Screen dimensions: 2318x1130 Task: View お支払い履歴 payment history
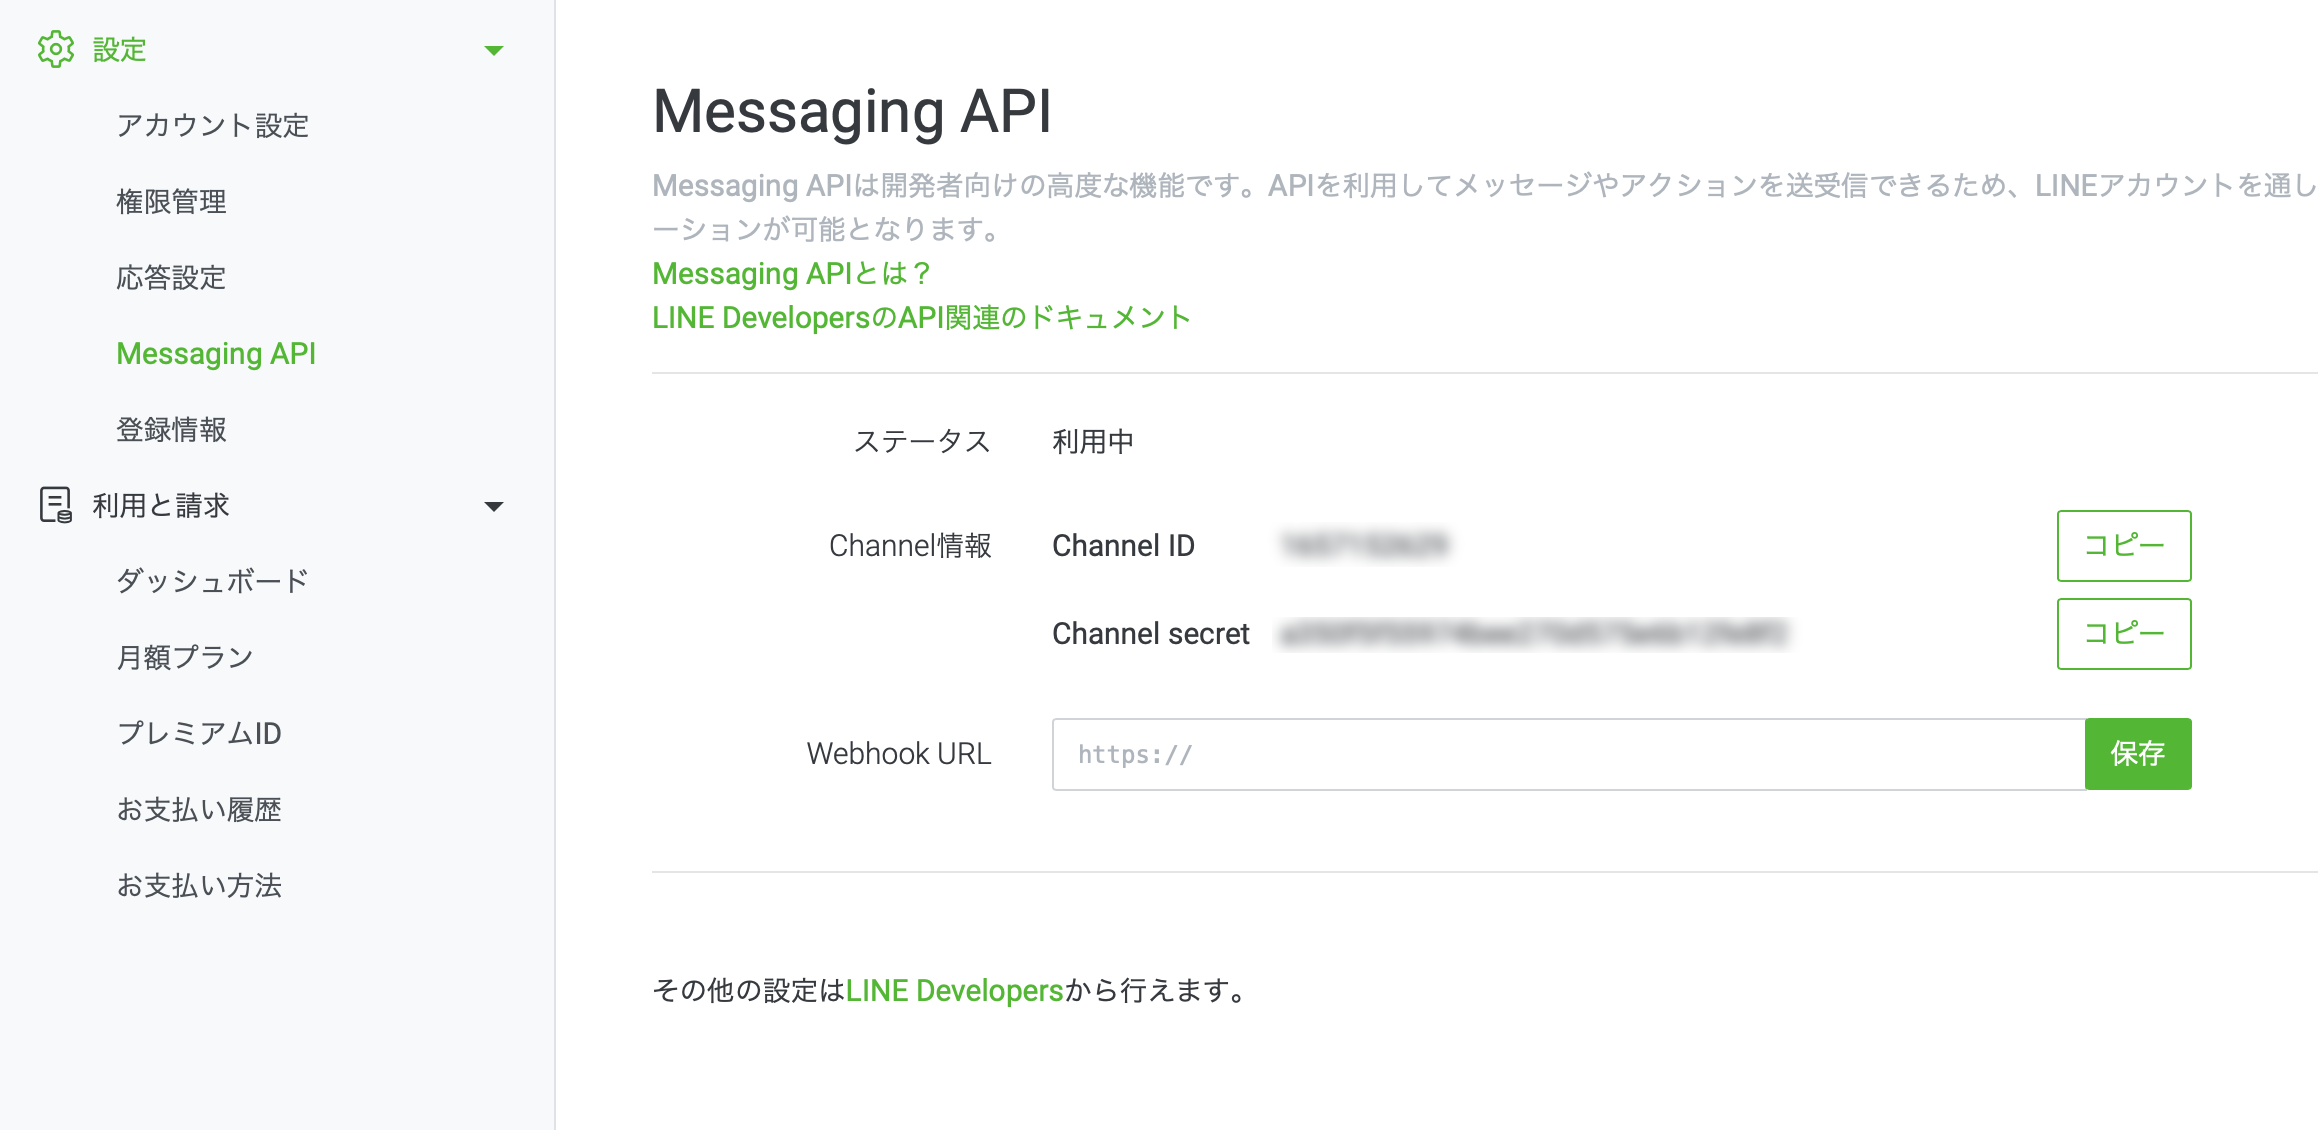tap(199, 810)
